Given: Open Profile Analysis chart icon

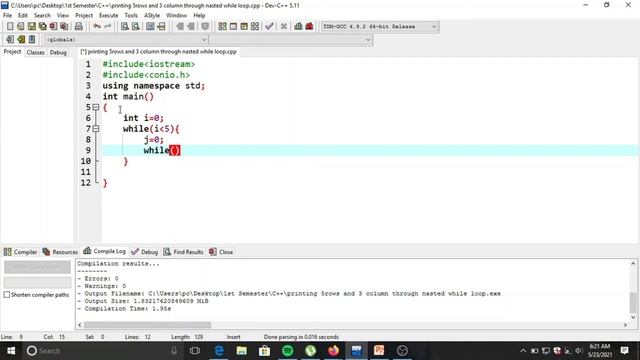Looking at the screenshot, I should pos(298,27).
